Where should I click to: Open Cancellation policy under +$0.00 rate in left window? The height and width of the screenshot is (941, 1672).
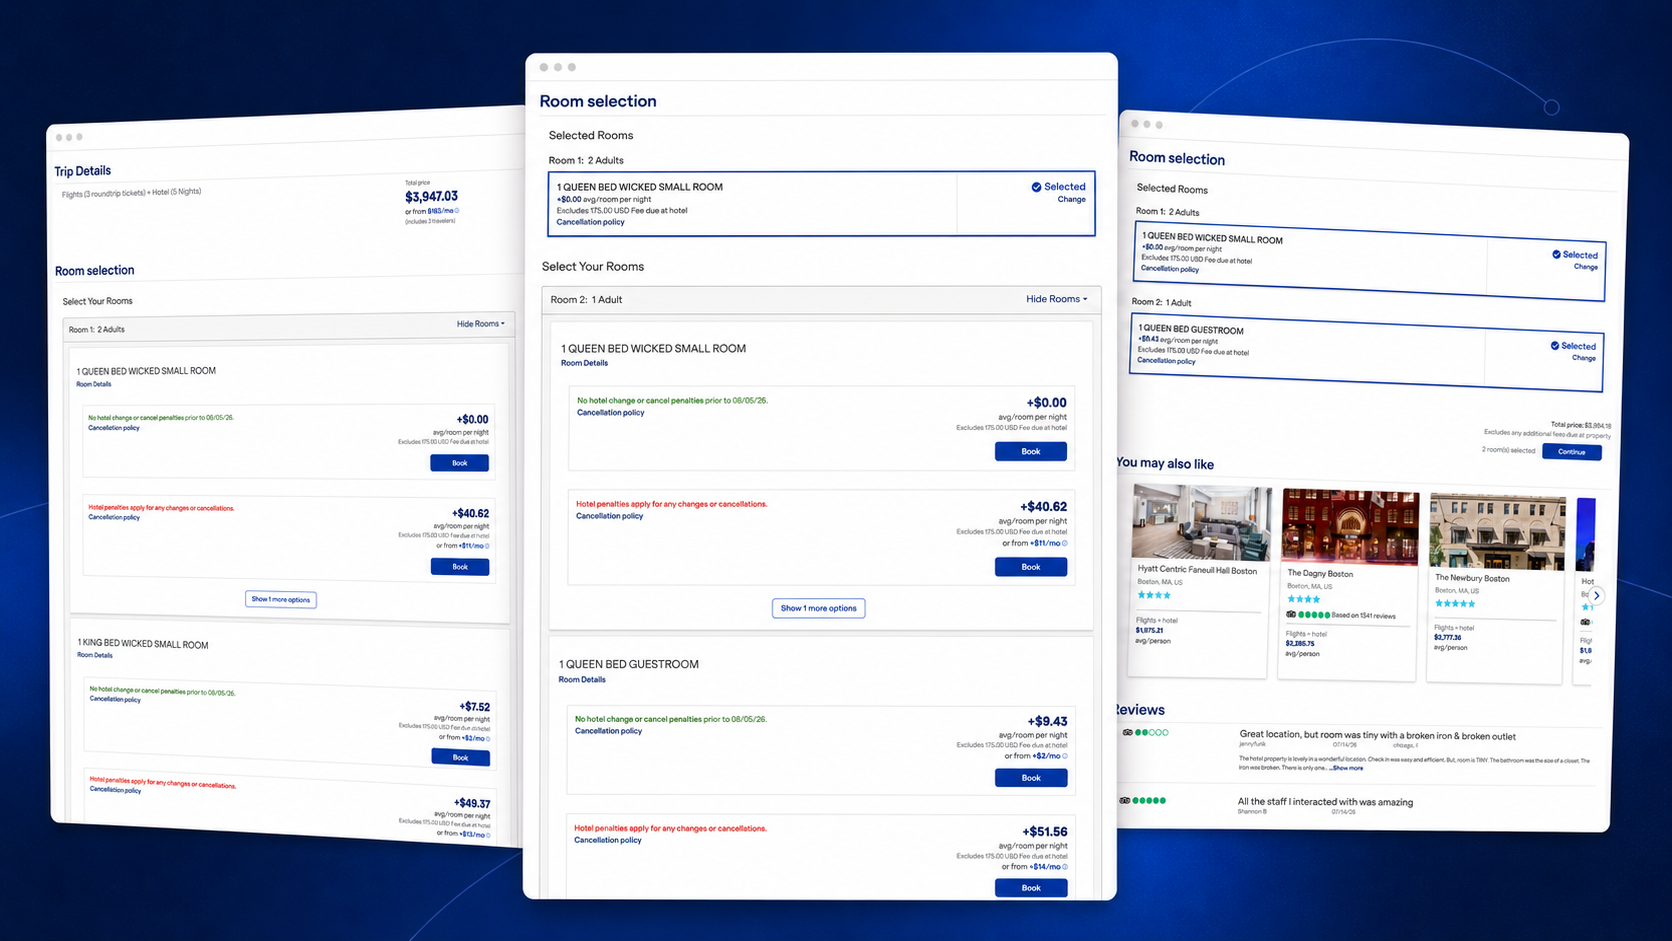click(114, 428)
